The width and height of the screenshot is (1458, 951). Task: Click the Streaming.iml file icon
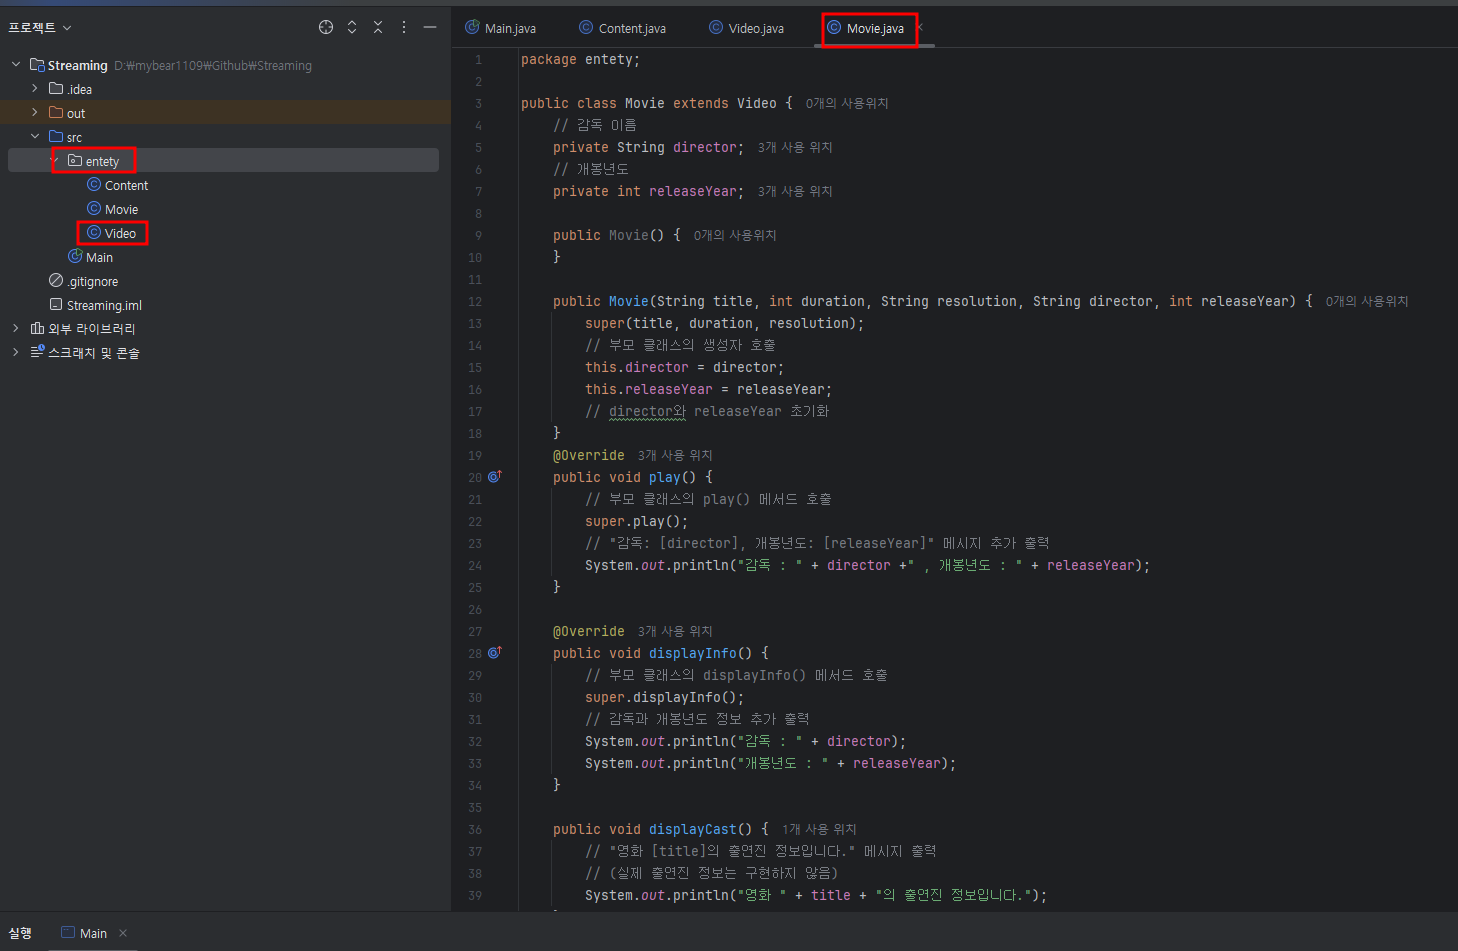click(56, 304)
